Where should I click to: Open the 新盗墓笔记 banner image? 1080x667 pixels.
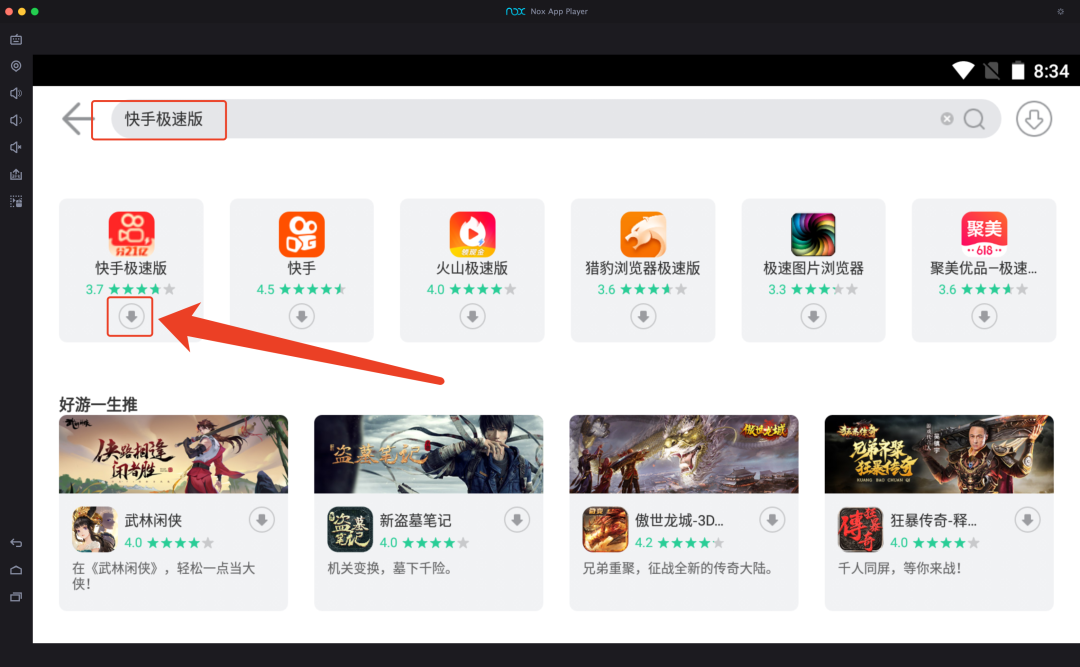428,454
